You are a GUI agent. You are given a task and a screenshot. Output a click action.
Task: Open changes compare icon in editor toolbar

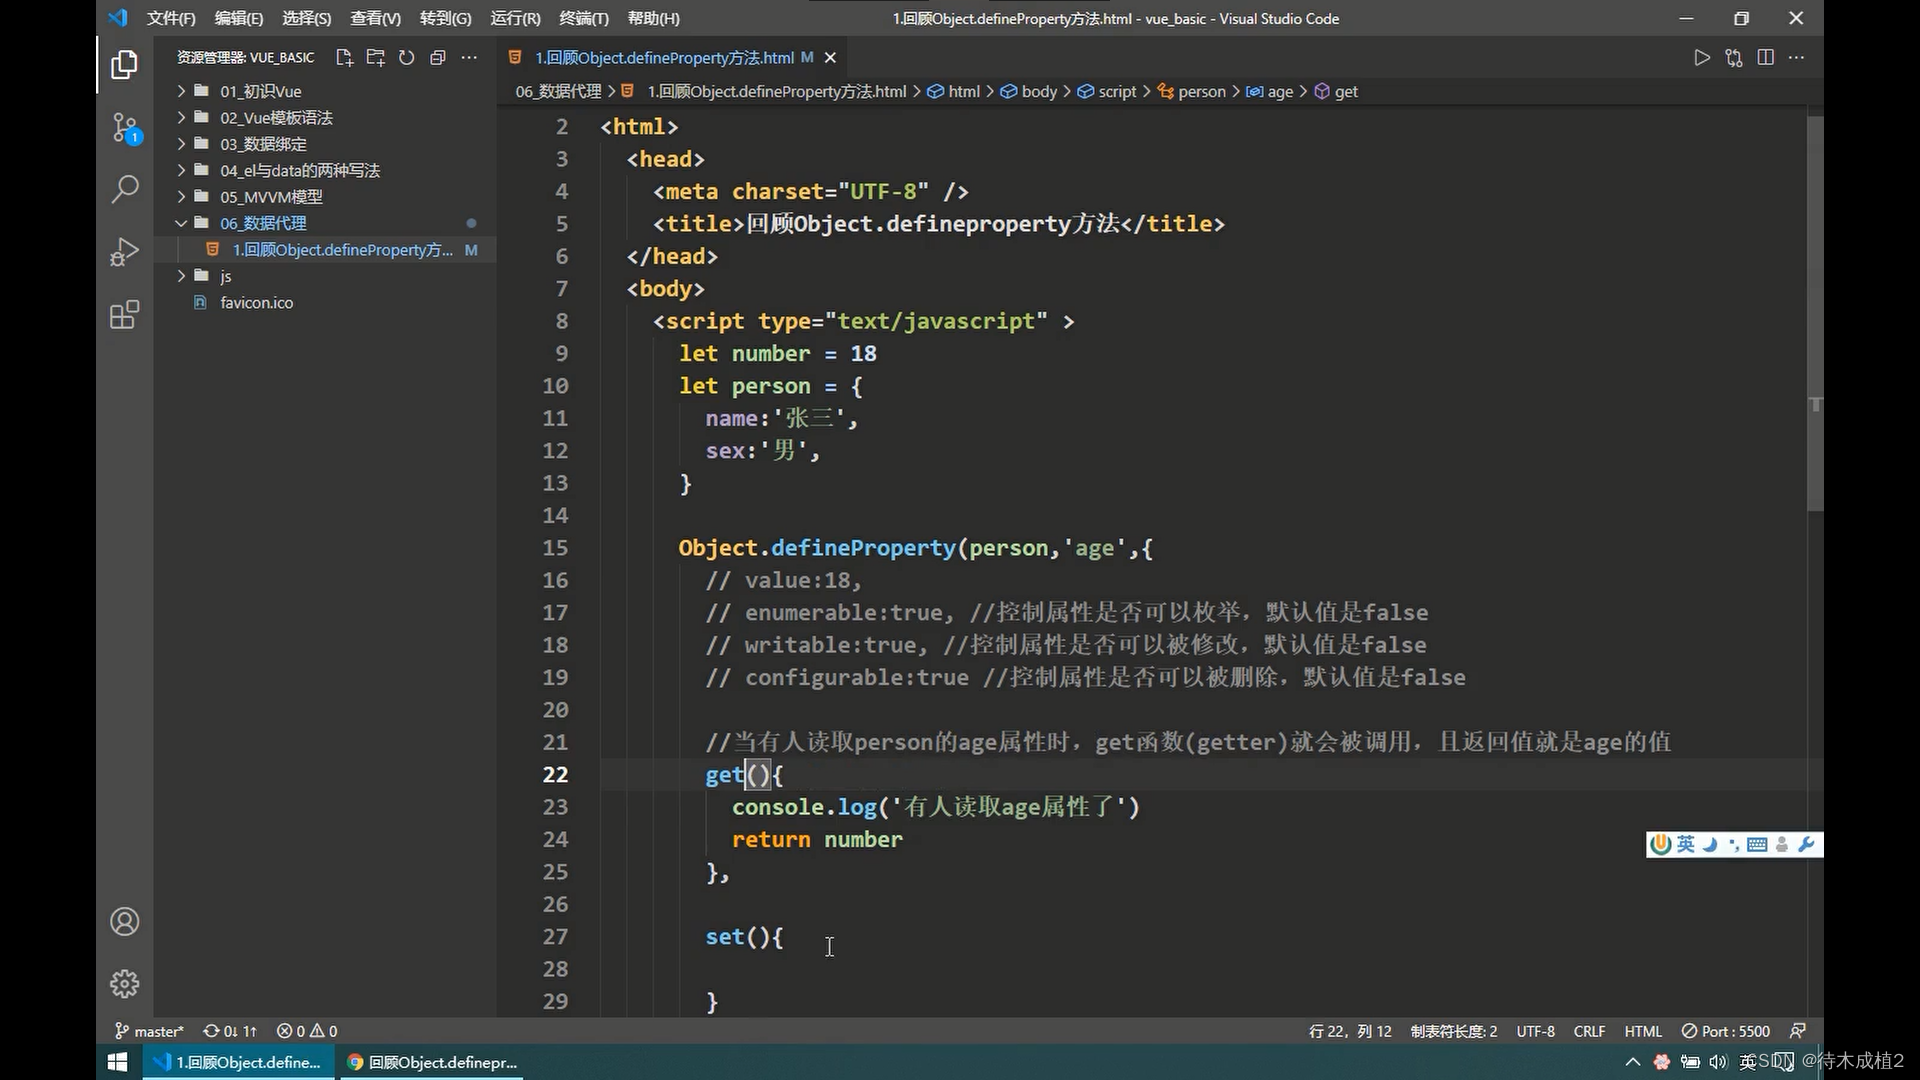(x=1734, y=58)
